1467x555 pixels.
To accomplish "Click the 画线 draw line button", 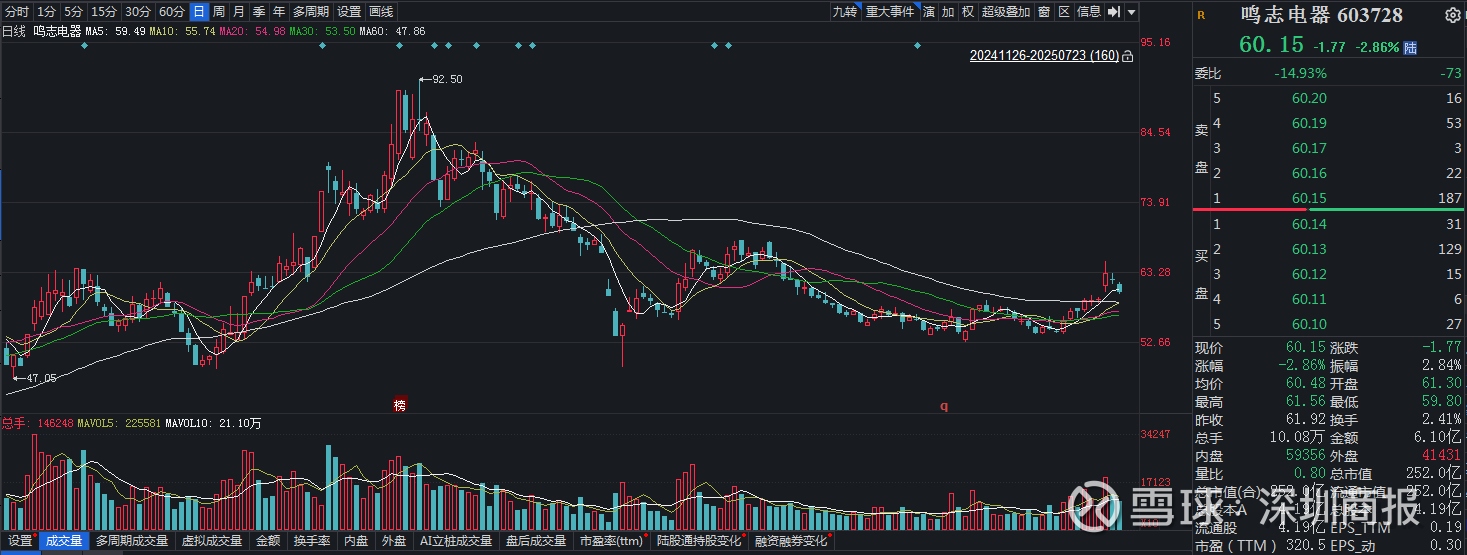I will [381, 12].
